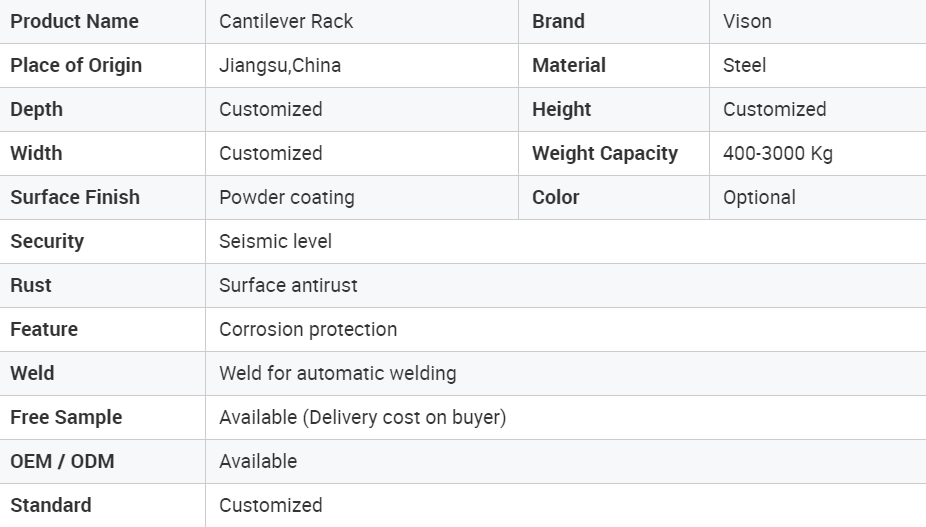Click the Steel material value
This screenshot has height=527, width=926.
[x=744, y=65]
